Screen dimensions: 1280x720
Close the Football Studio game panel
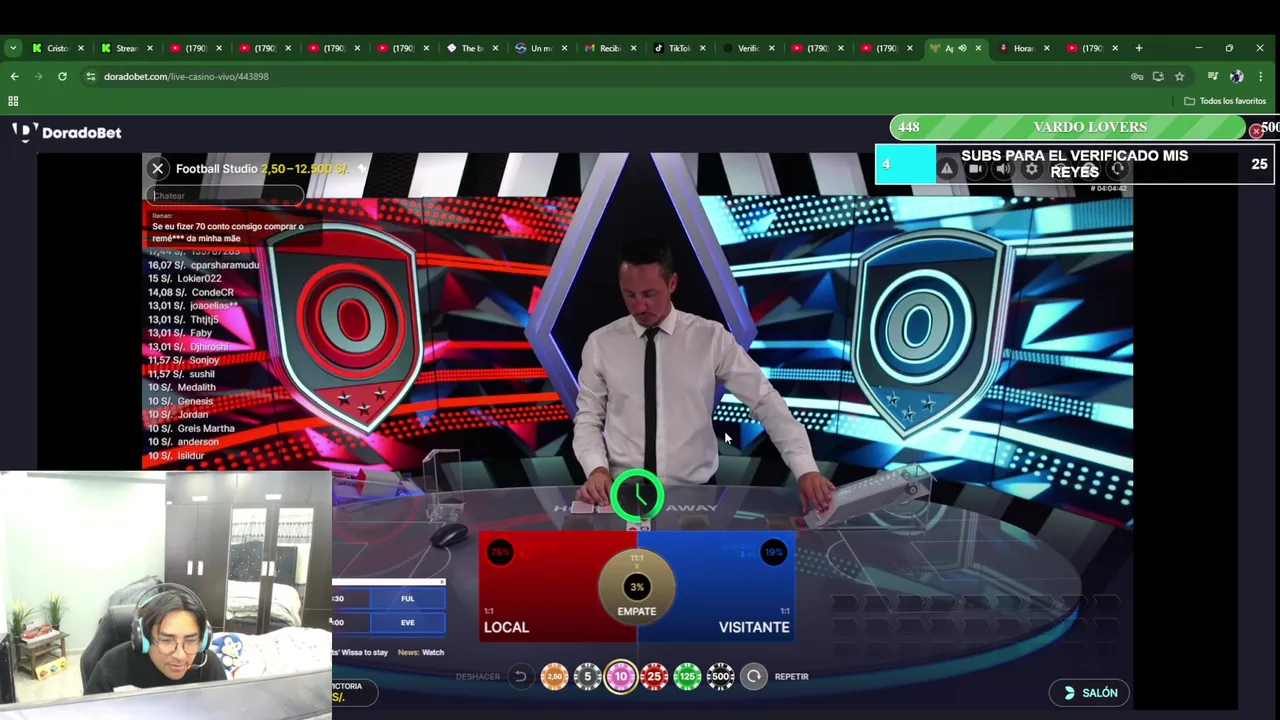tap(157, 169)
